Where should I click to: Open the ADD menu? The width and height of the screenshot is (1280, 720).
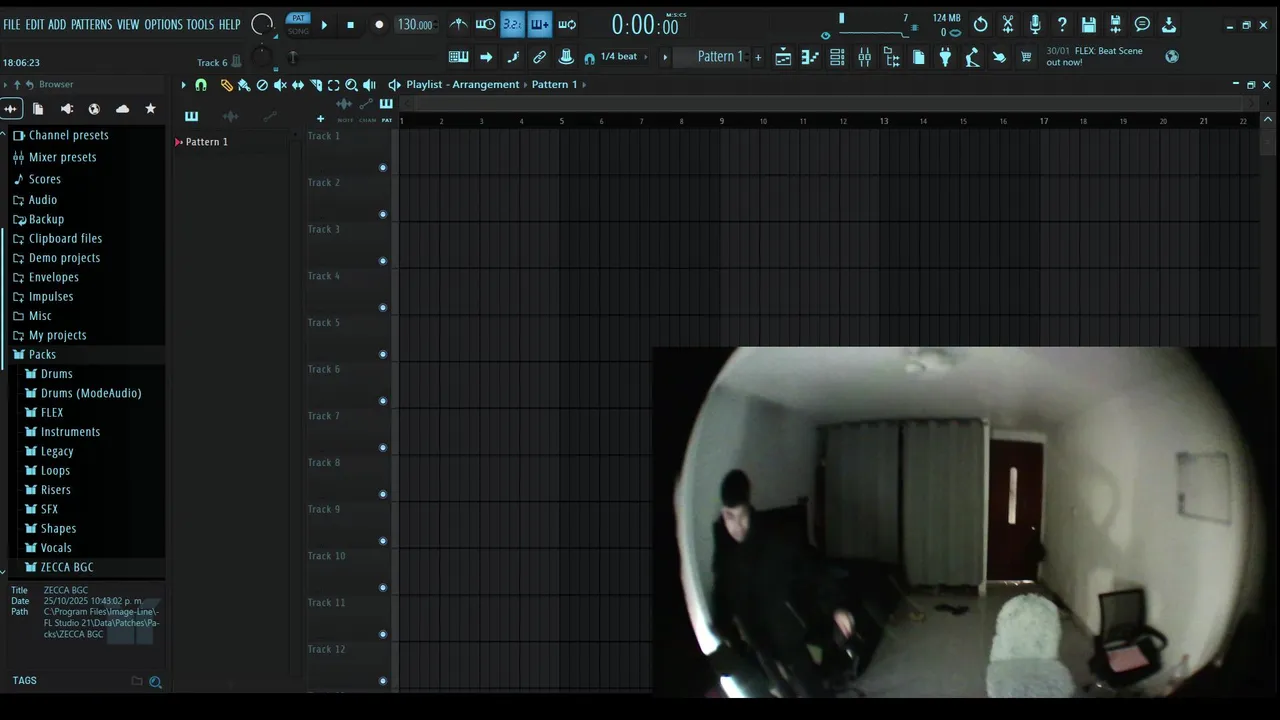point(57,24)
